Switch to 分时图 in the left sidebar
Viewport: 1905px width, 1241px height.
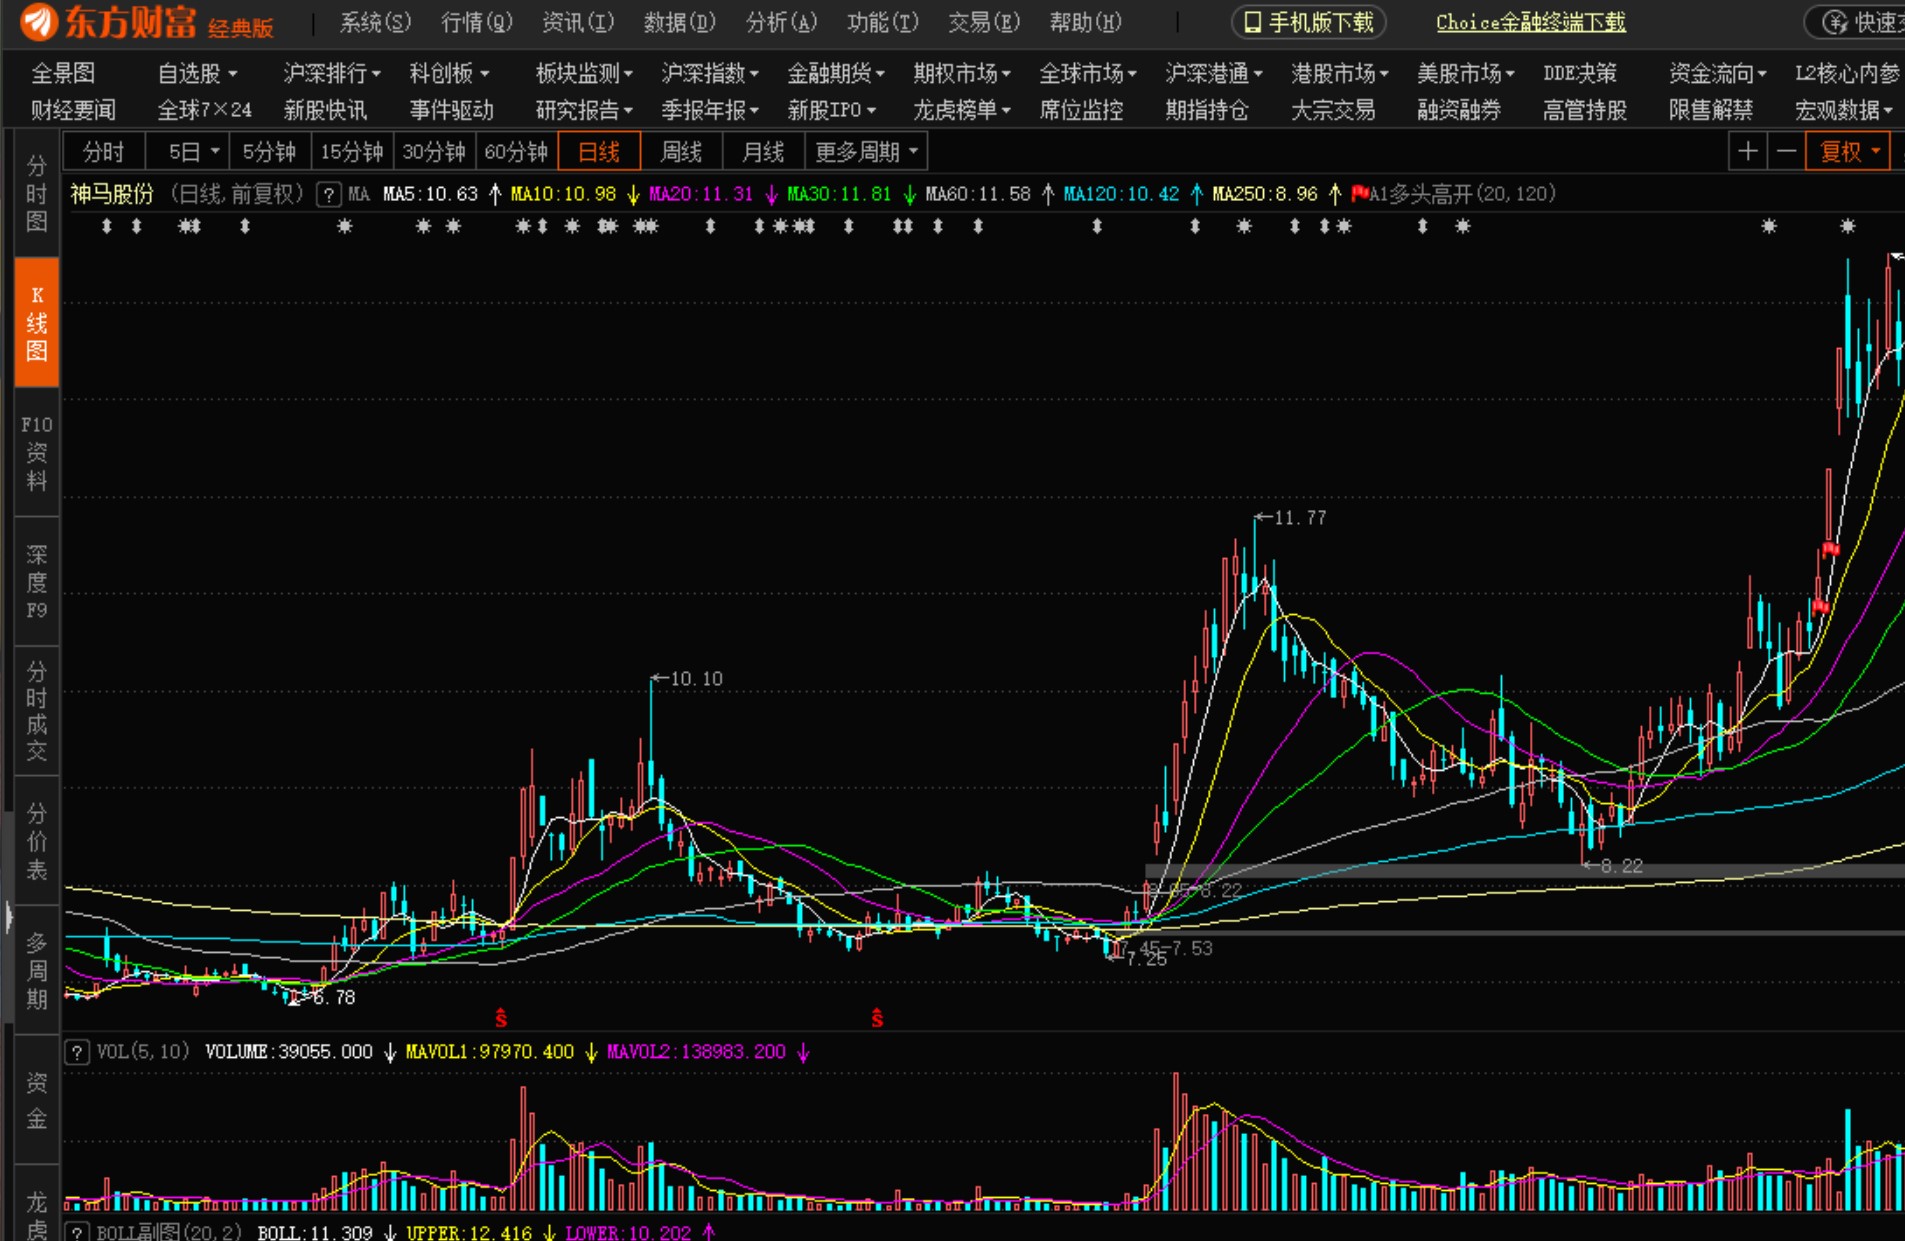pos(37,193)
